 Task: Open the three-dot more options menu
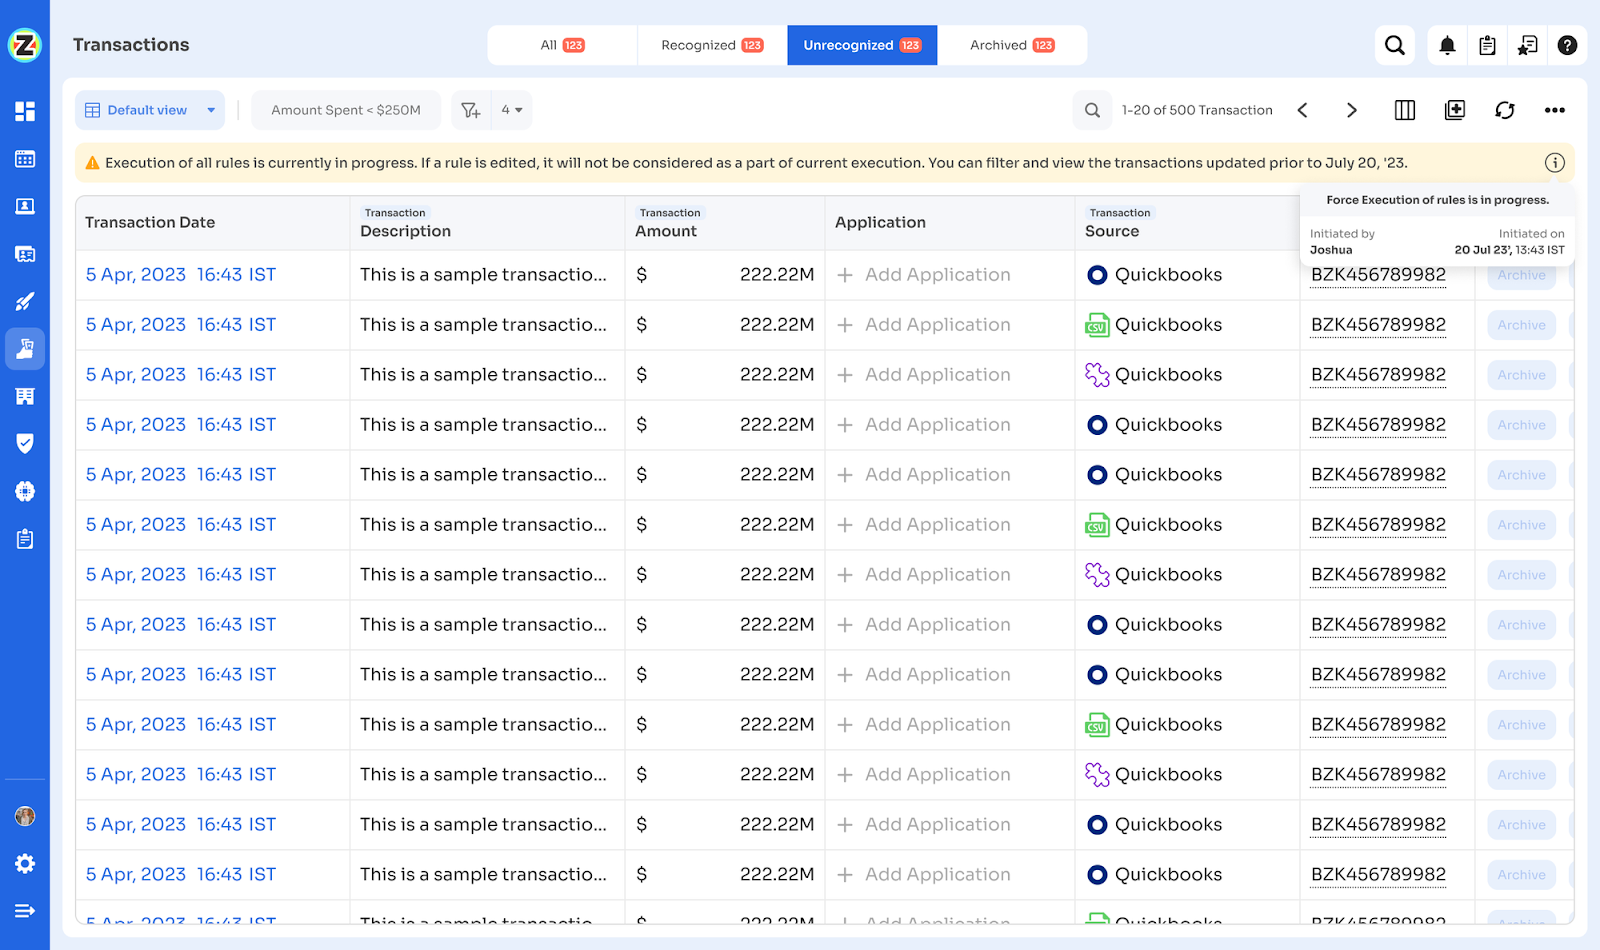coord(1554,110)
